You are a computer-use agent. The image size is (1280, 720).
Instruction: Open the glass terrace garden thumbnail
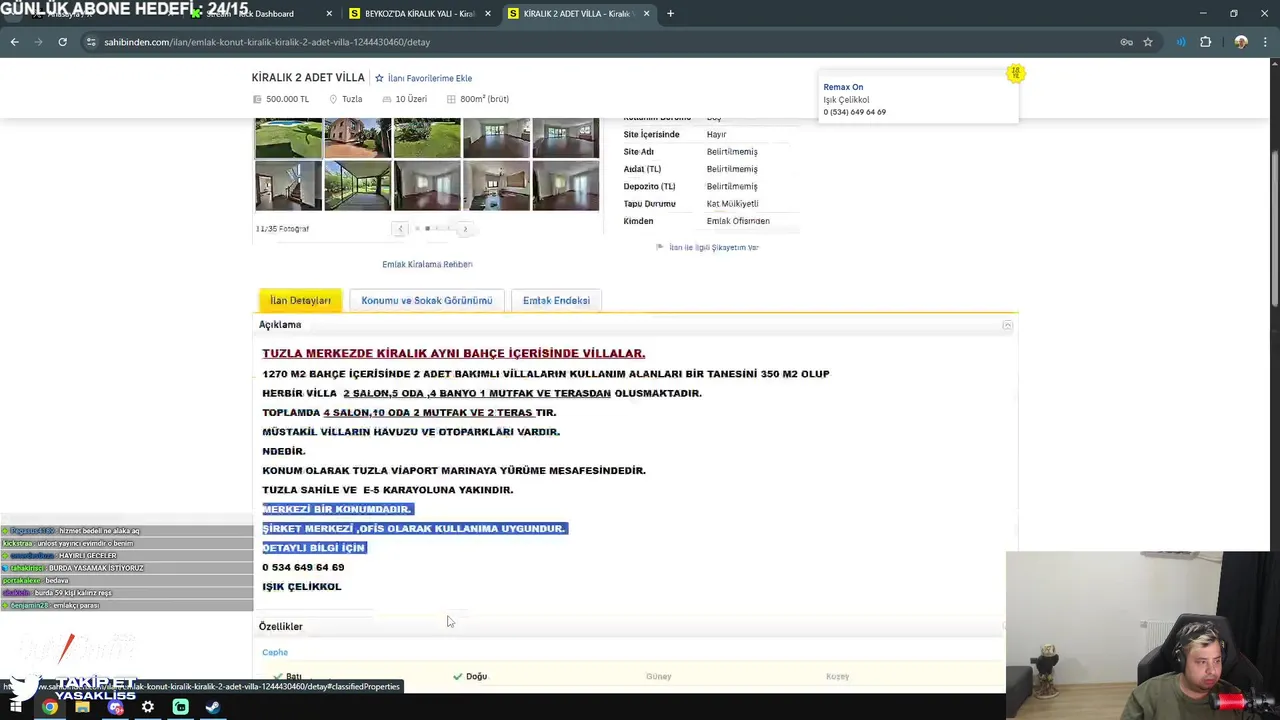(358, 185)
